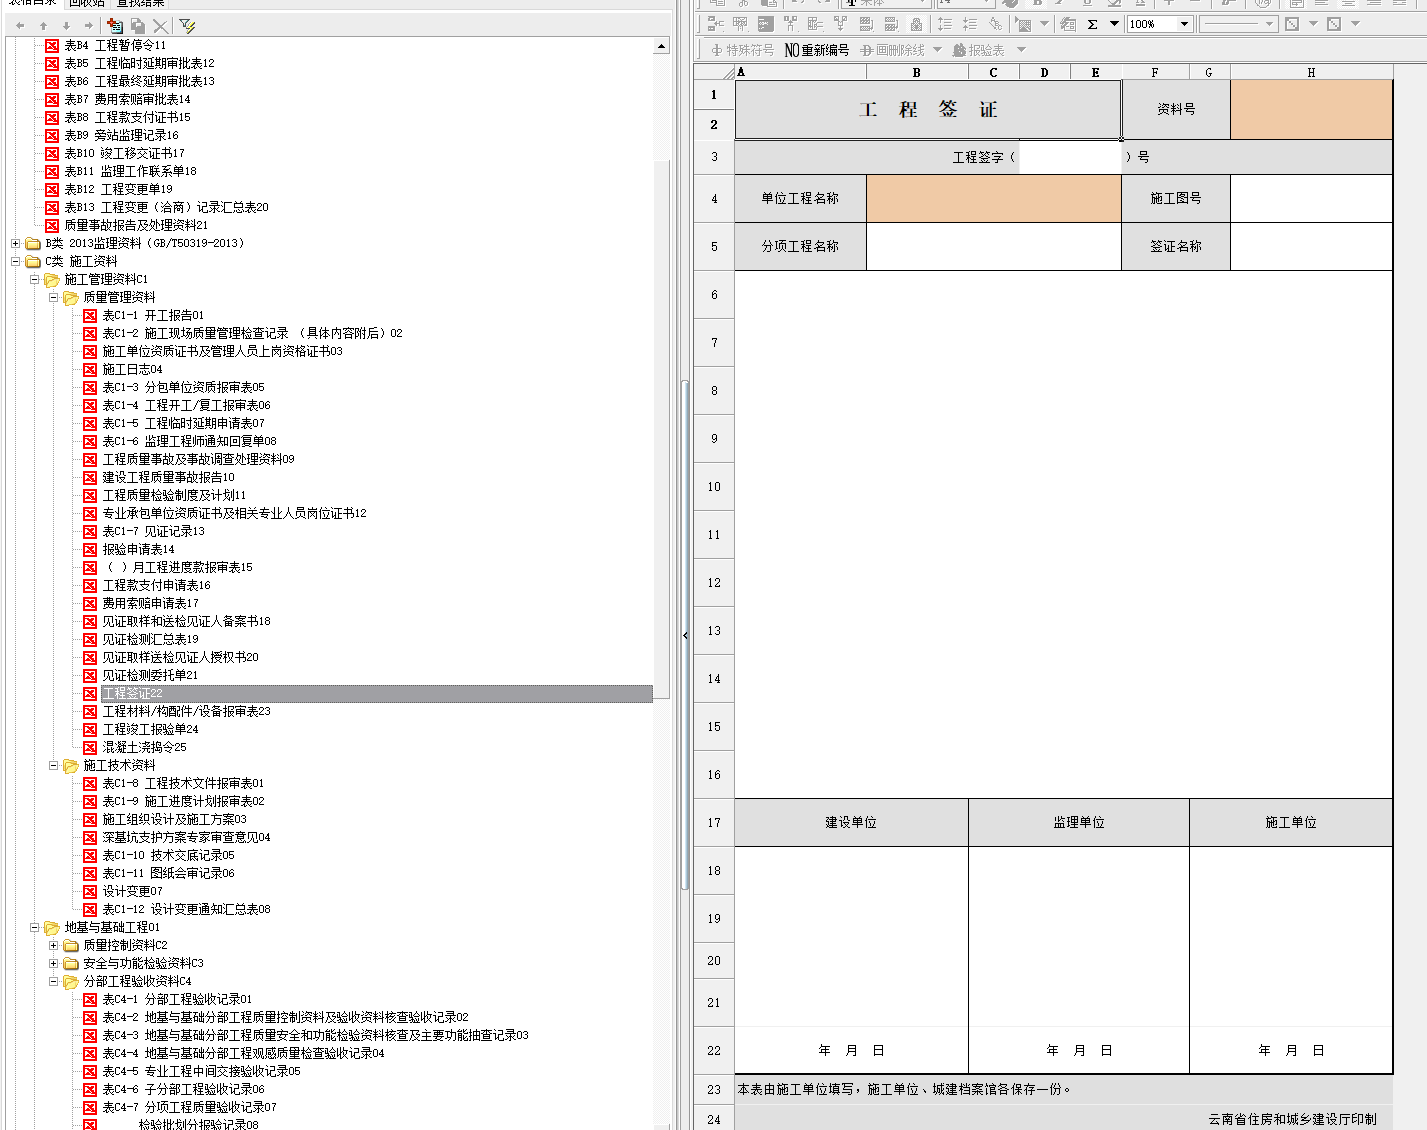1427x1130 pixels.
Task: Select 见证检测汇总表19
Action: 150,639
